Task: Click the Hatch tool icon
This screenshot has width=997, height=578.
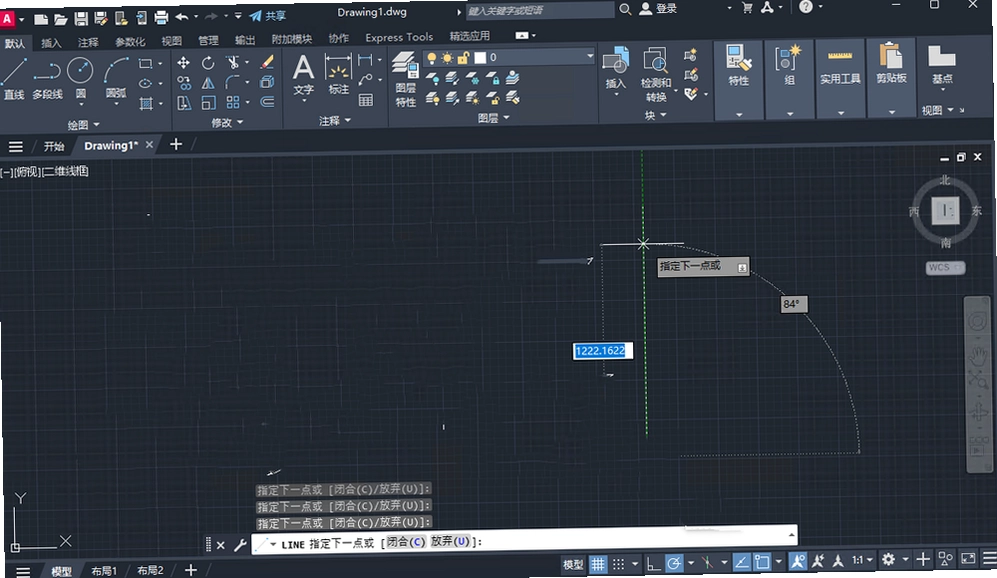Action: pos(146,104)
